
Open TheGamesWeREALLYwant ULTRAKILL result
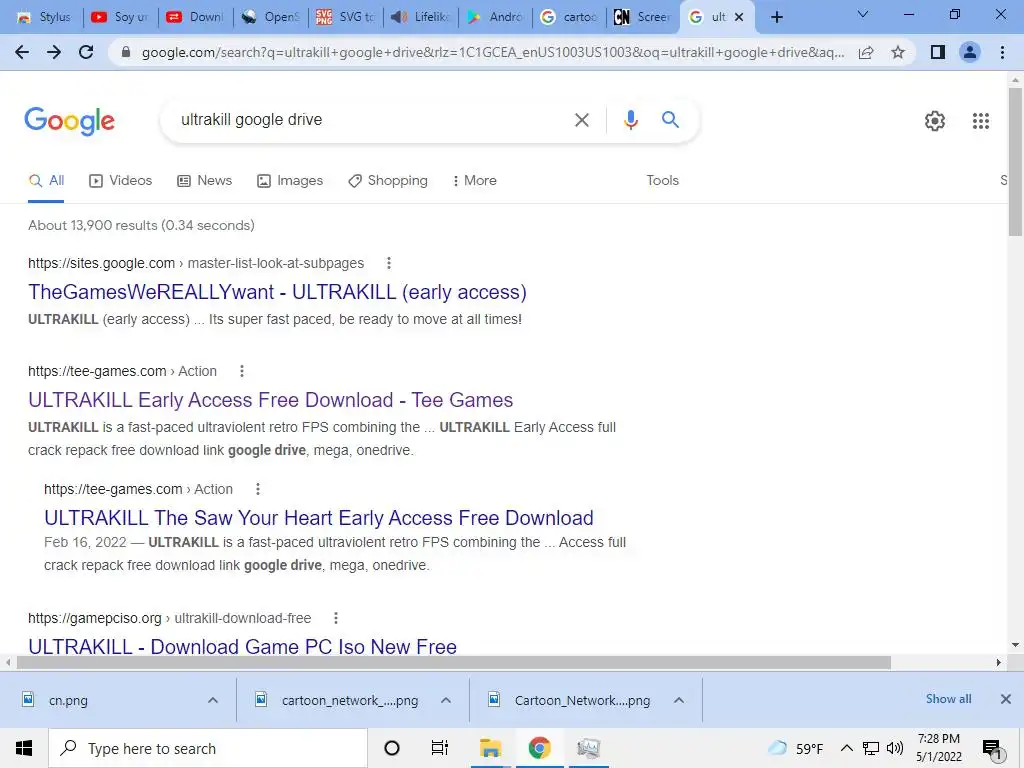click(277, 292)
